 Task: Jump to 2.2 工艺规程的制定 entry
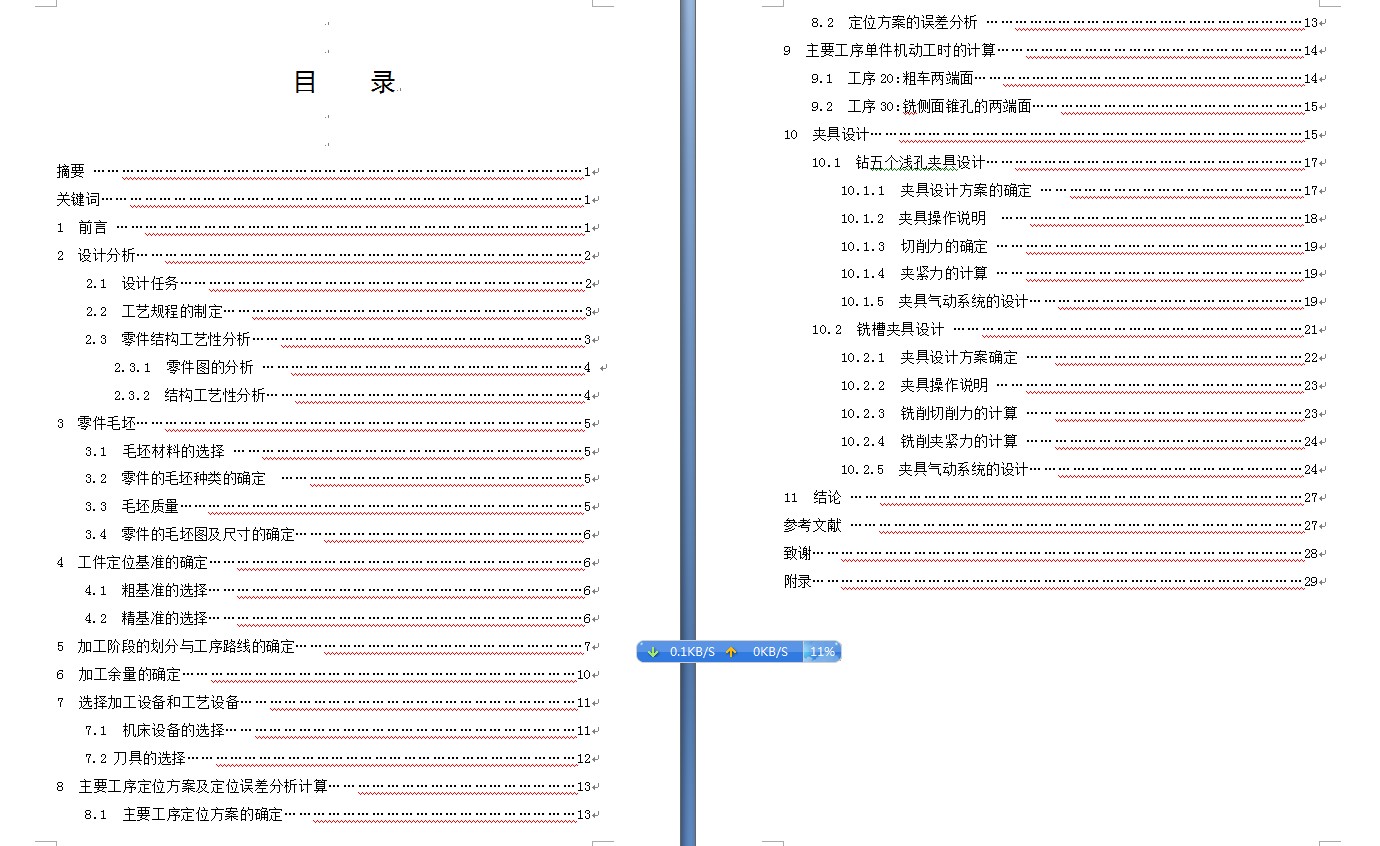(339, 312)
